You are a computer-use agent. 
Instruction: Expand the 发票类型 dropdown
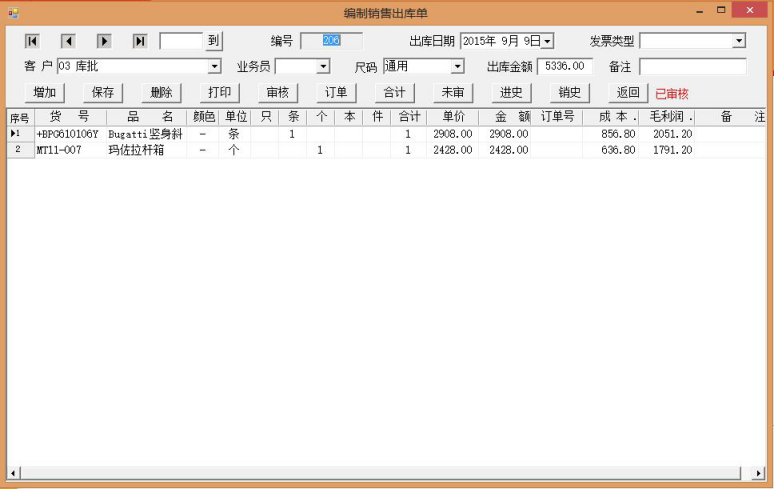(x=738, y=41)
